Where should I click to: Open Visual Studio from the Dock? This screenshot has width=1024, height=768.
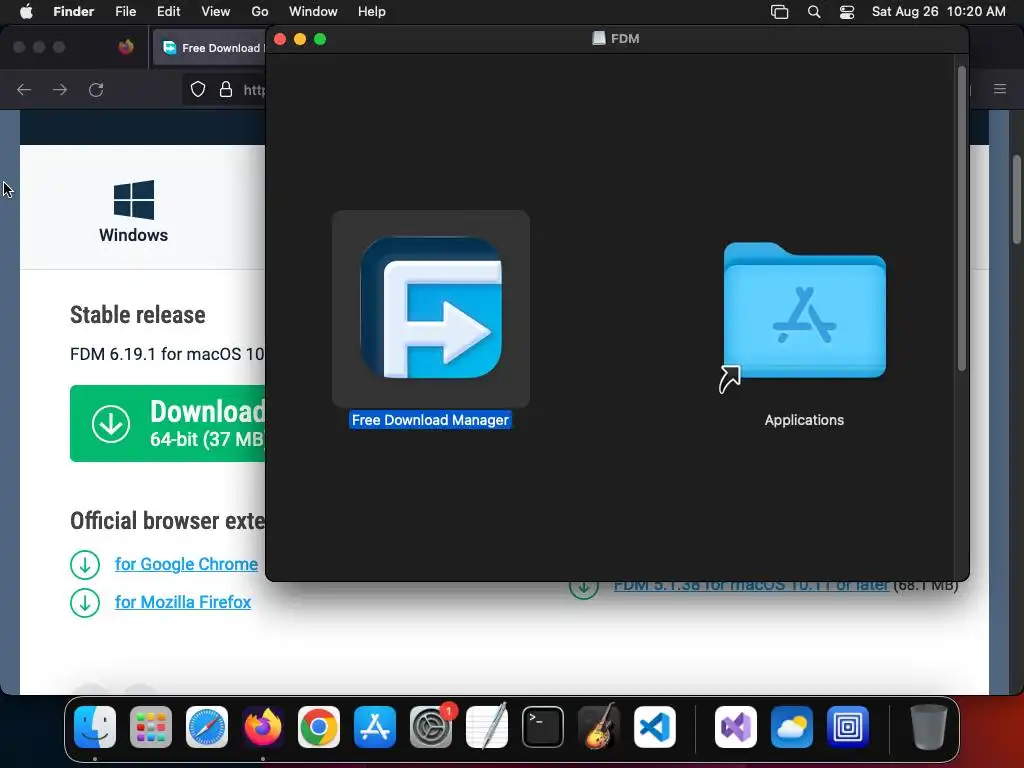[x=736, y=727]
